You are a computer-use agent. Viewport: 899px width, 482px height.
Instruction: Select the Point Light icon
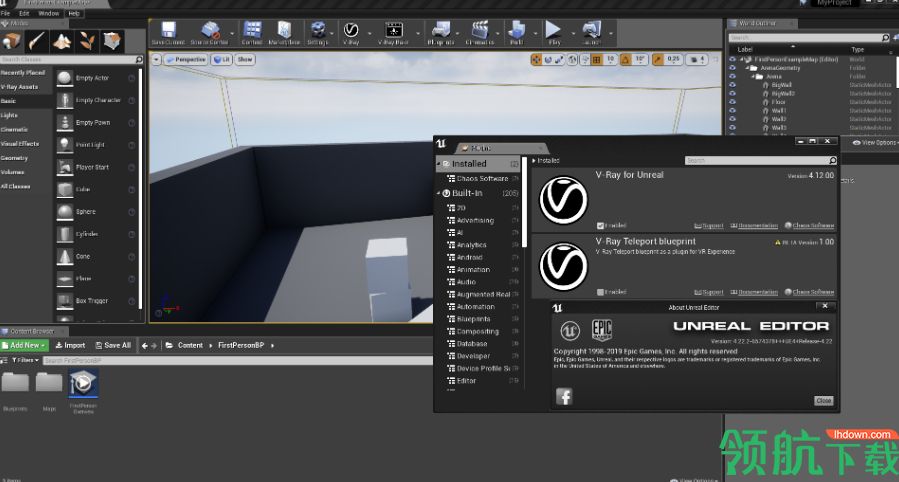point(65,145)
